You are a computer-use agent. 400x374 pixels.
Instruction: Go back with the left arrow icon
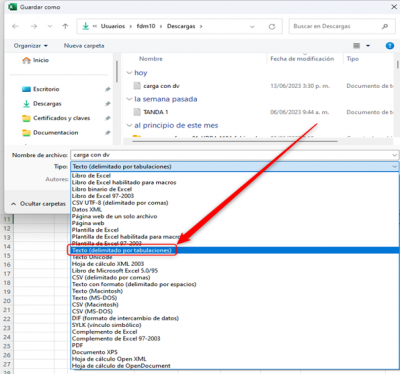coord(15,26)
